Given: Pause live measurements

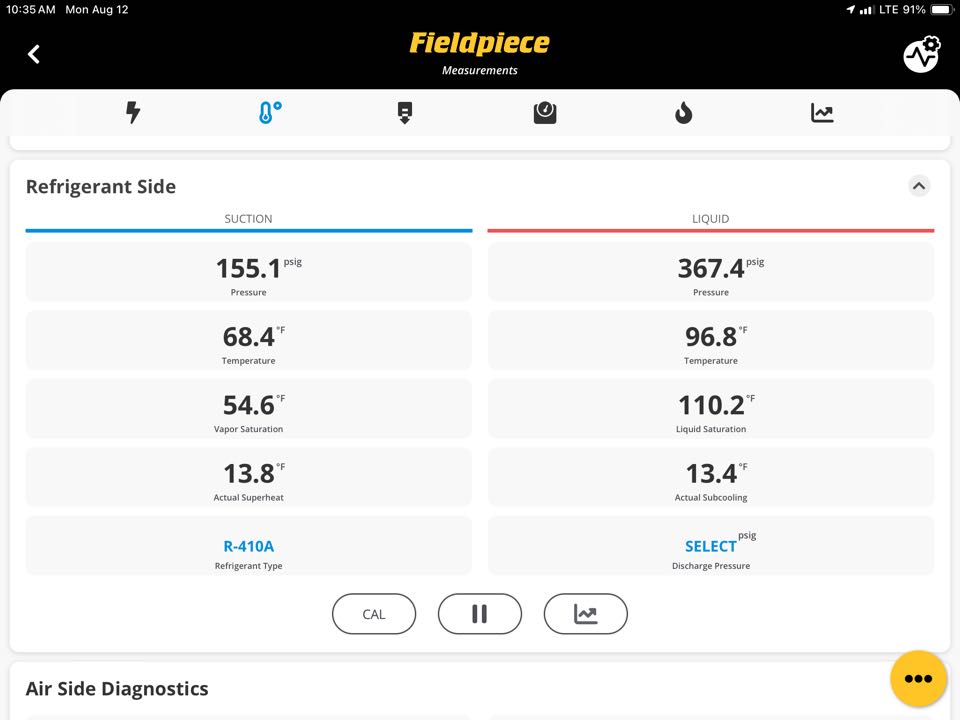Looking at the screenshot, I should pos(480,614).
